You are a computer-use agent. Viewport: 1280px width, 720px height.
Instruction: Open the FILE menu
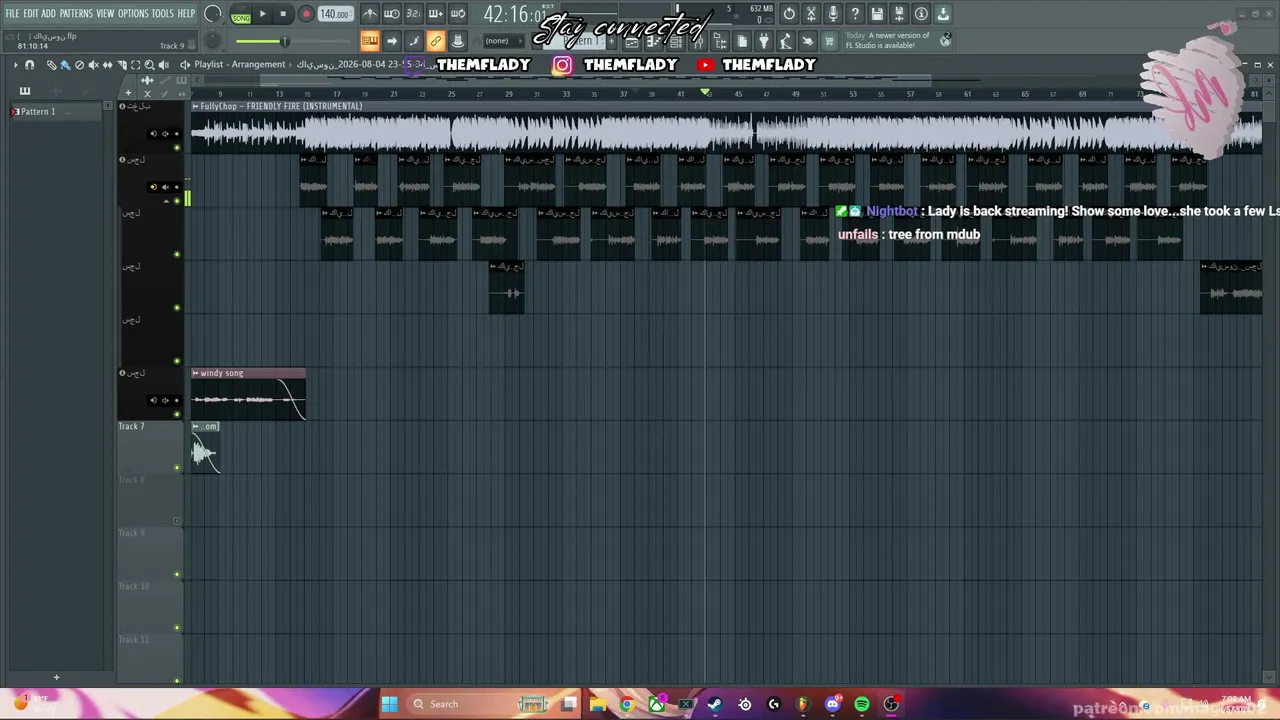point(13,14)
